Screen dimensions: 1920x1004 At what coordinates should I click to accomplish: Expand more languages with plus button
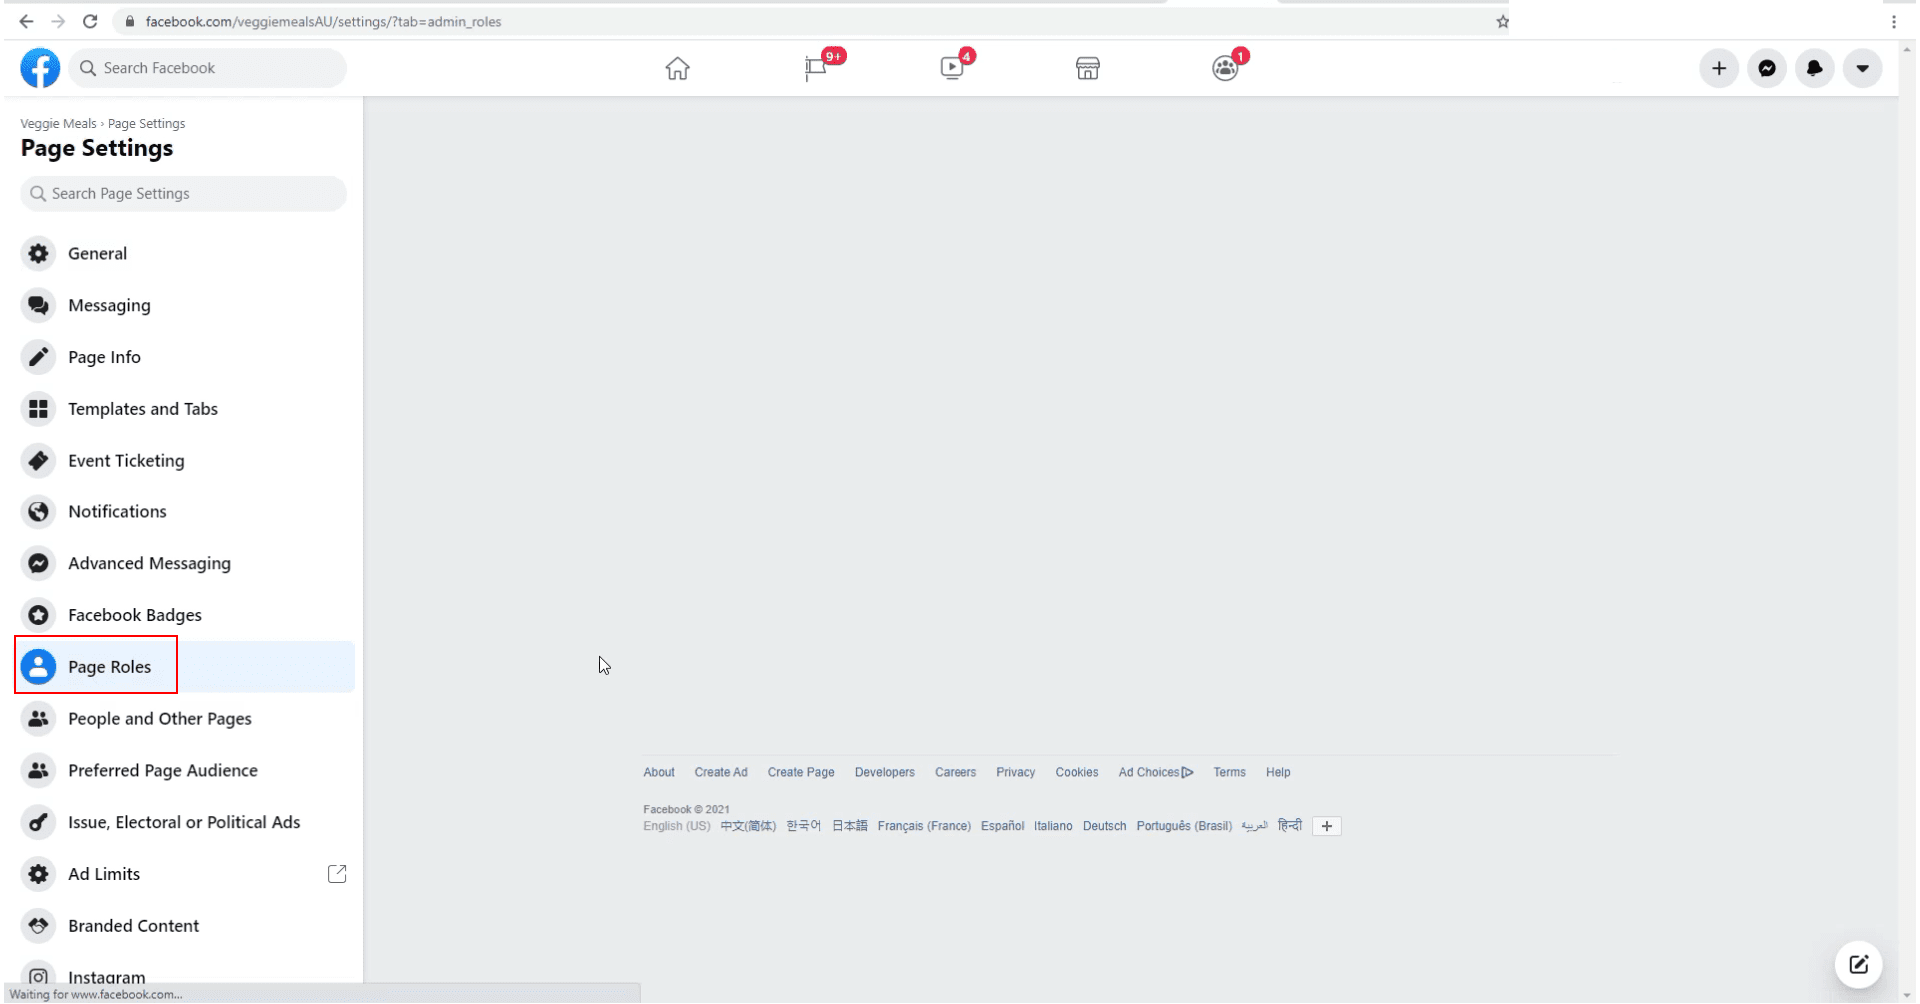pos(1326,826)
